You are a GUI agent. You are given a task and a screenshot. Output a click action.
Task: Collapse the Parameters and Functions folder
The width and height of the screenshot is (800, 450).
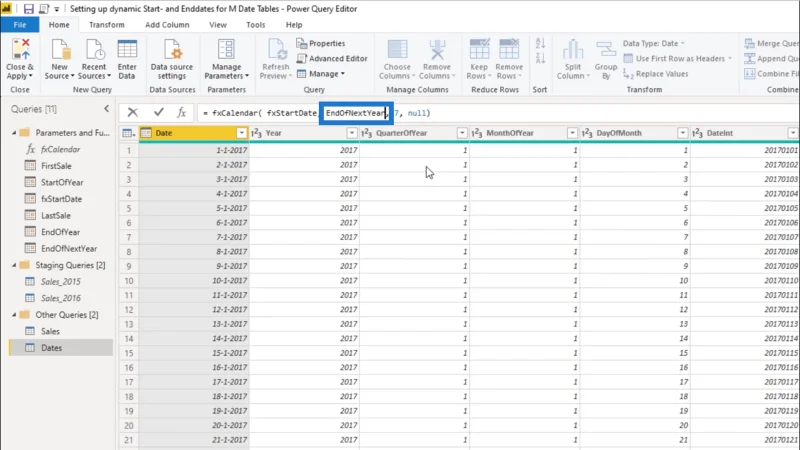[x=14, y=133]
